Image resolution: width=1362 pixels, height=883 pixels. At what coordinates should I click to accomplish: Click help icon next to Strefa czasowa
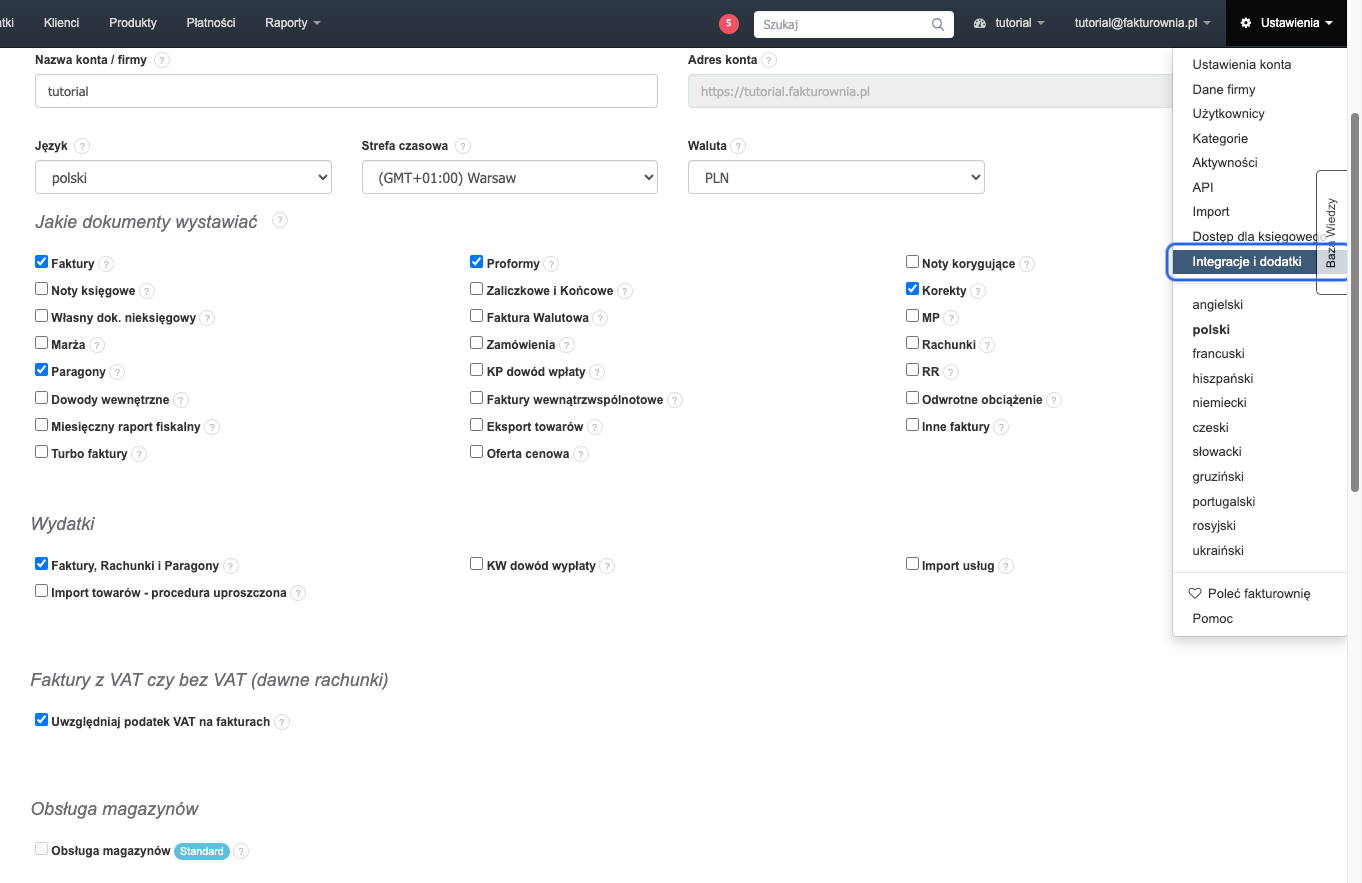[462, 146]
